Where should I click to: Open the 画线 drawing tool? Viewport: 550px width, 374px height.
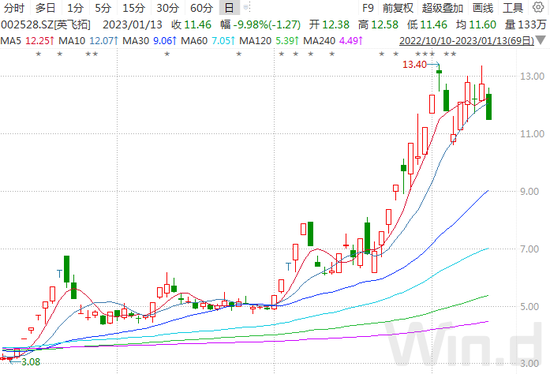(483, 8)
